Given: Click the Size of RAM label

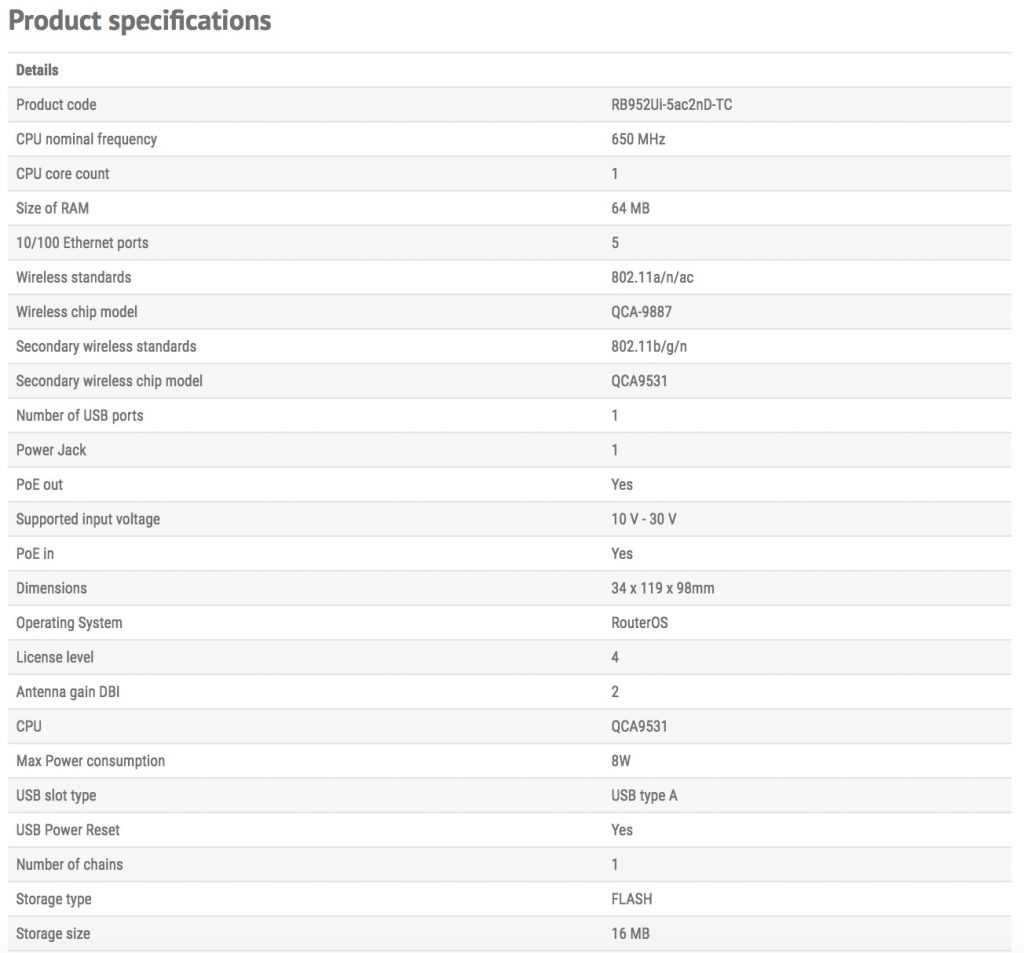Looking at the screenshot, I should 59,208.
